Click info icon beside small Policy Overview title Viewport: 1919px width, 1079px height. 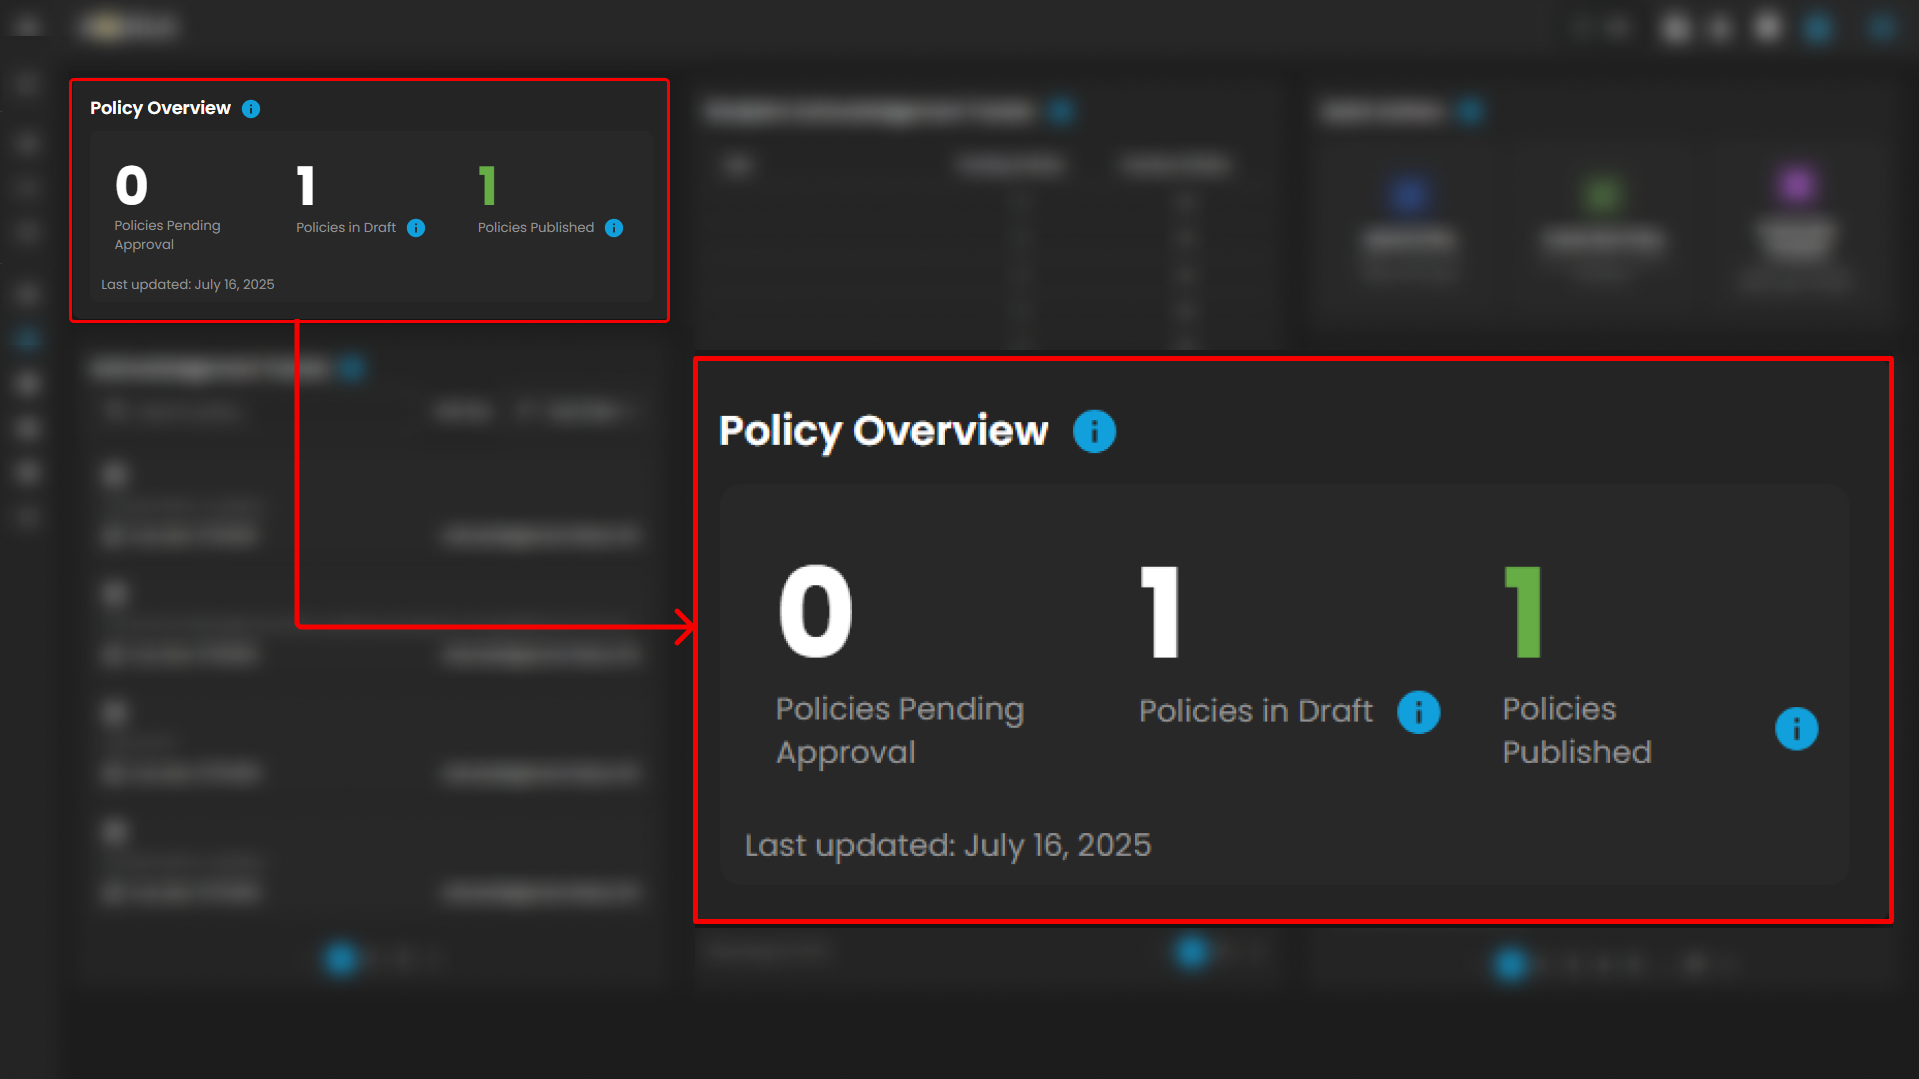click(251, 109)
